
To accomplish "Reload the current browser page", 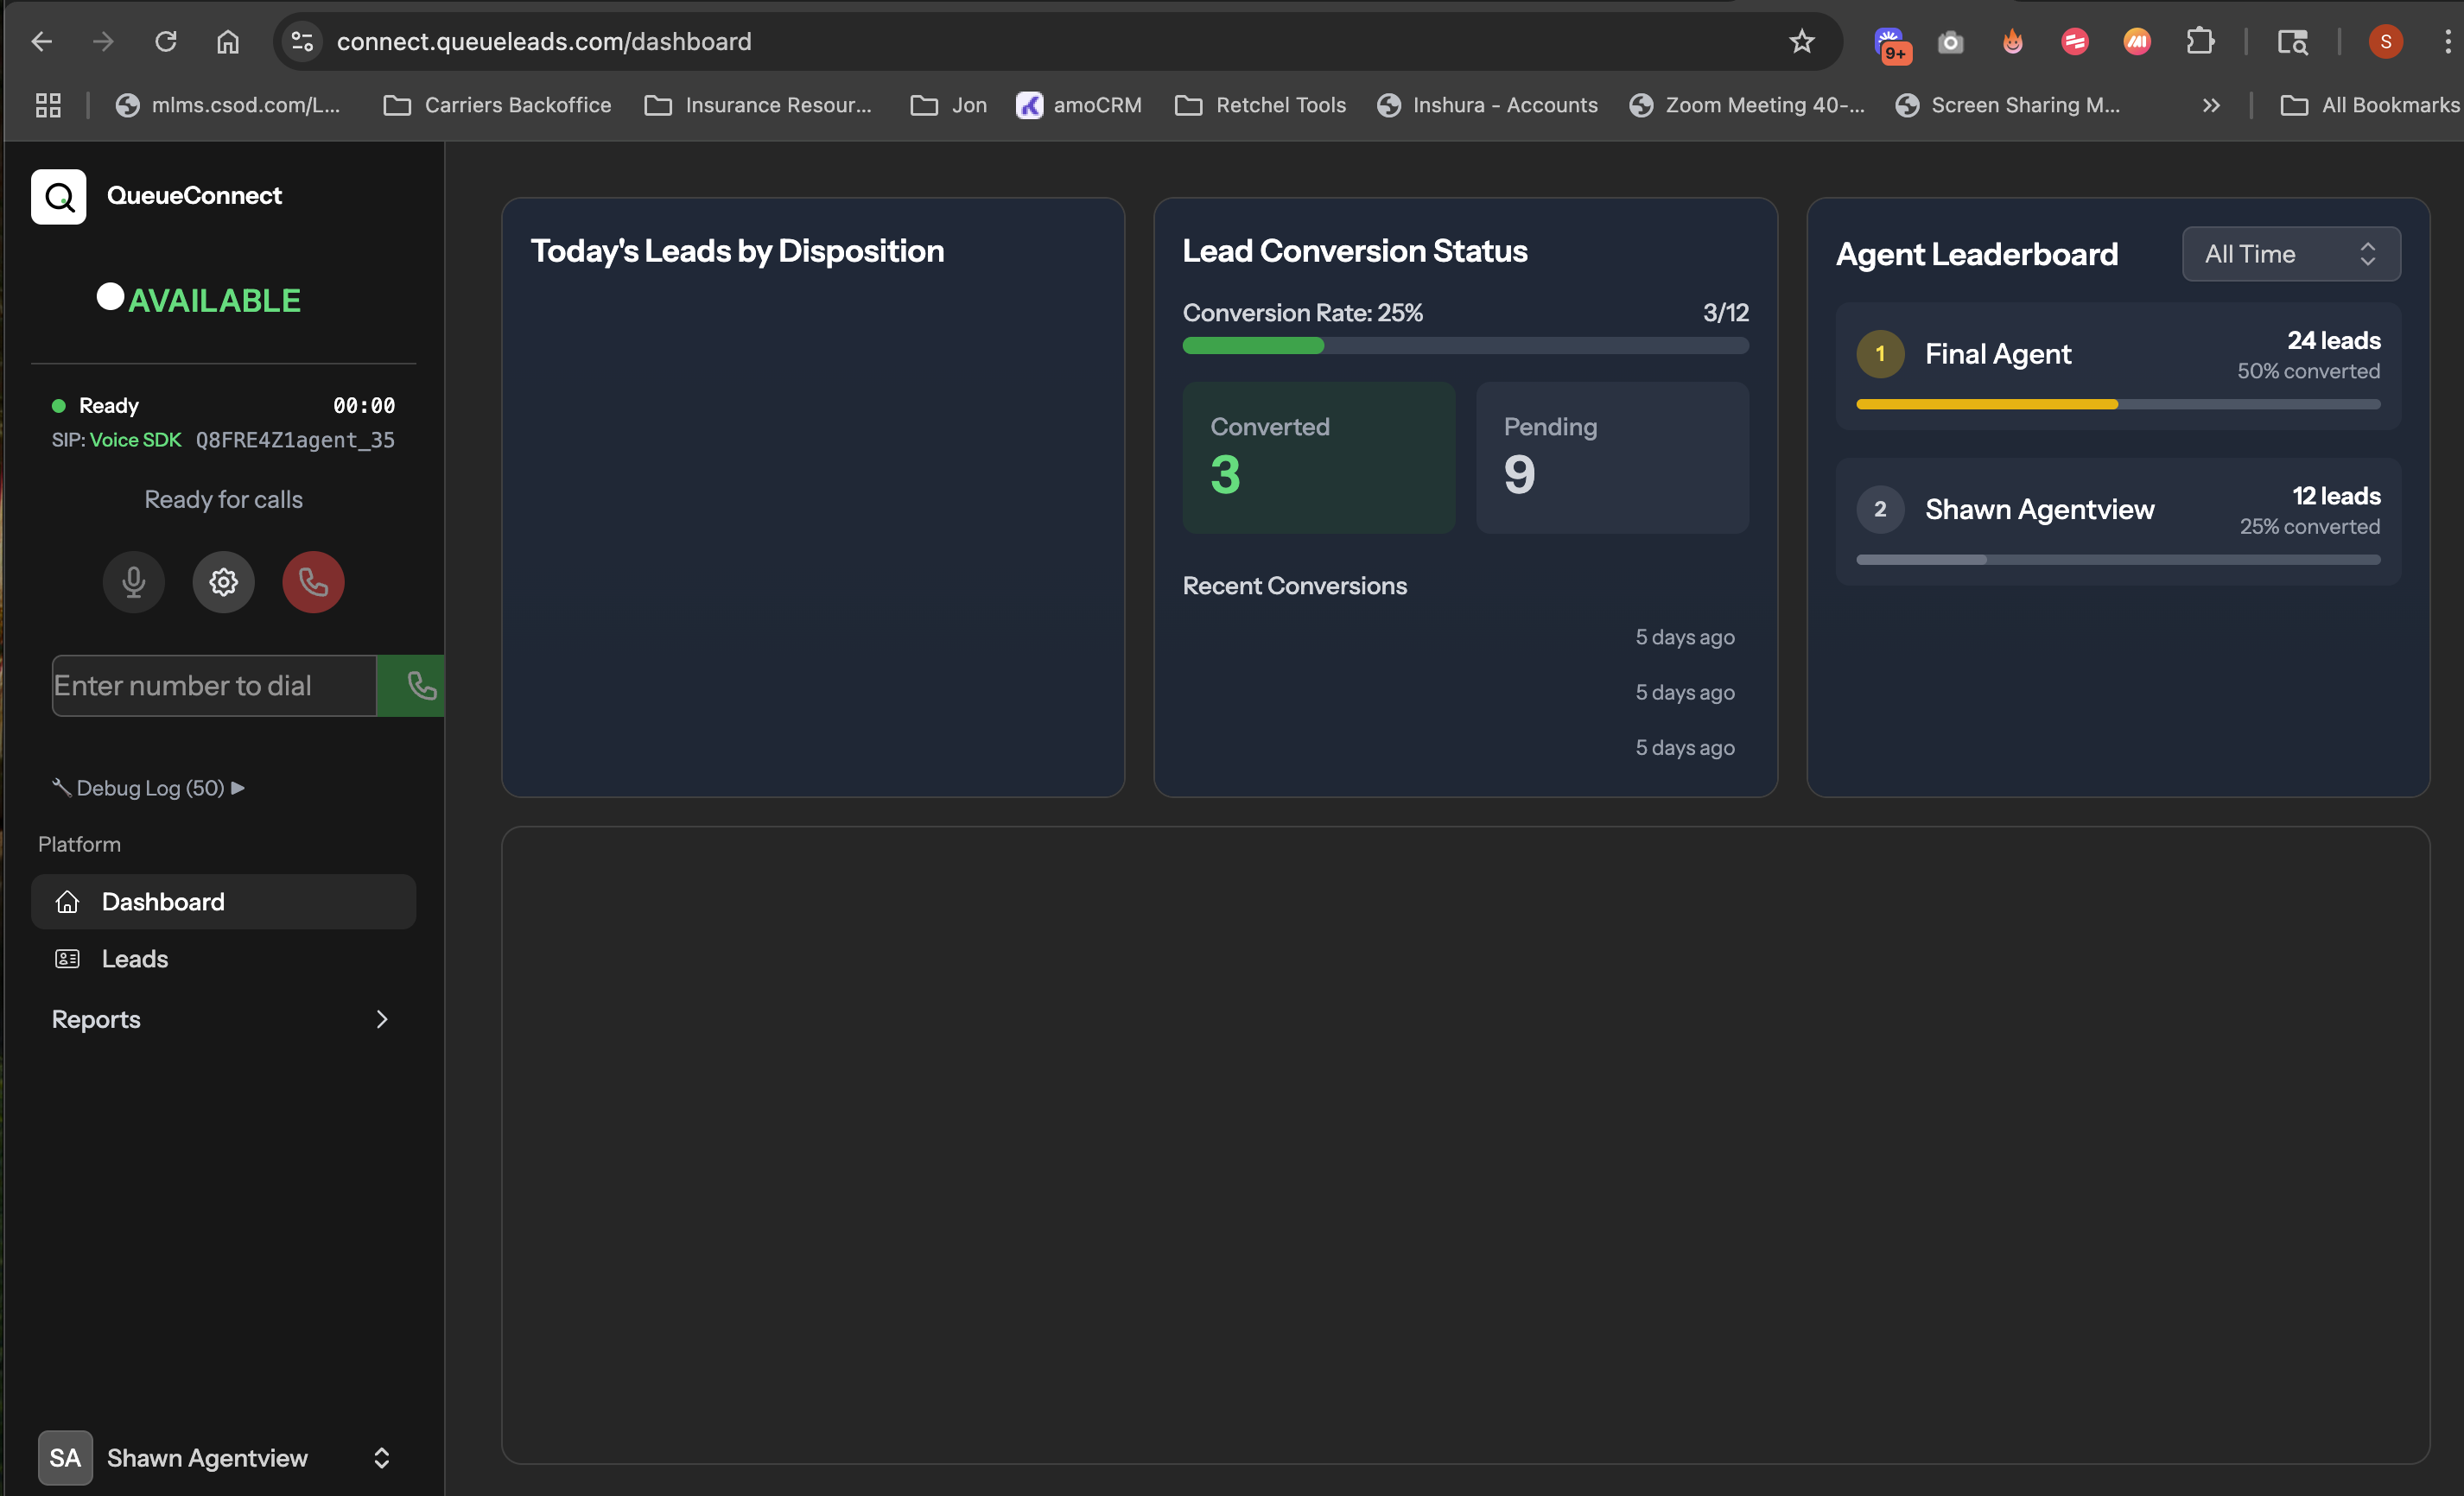I will coord(166,41).
